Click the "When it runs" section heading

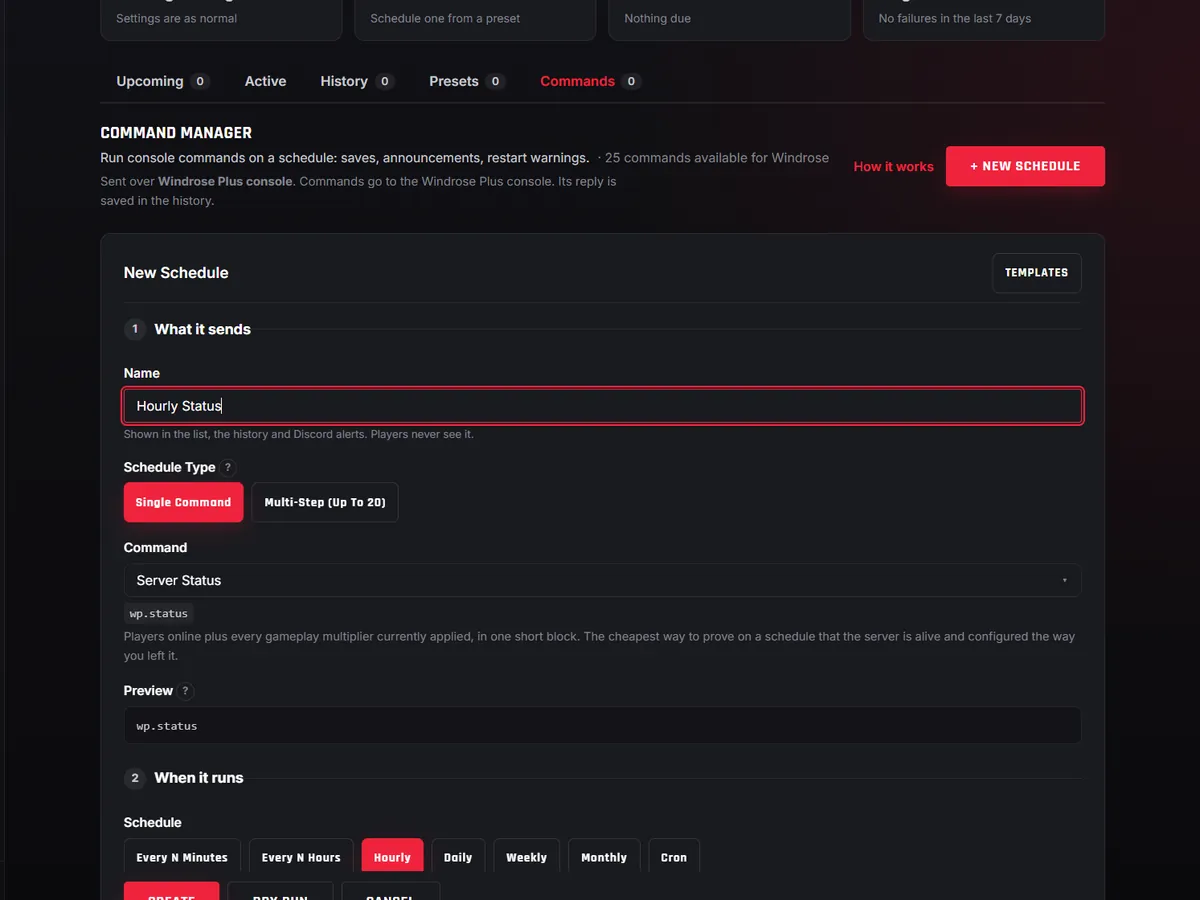point(198,778)
